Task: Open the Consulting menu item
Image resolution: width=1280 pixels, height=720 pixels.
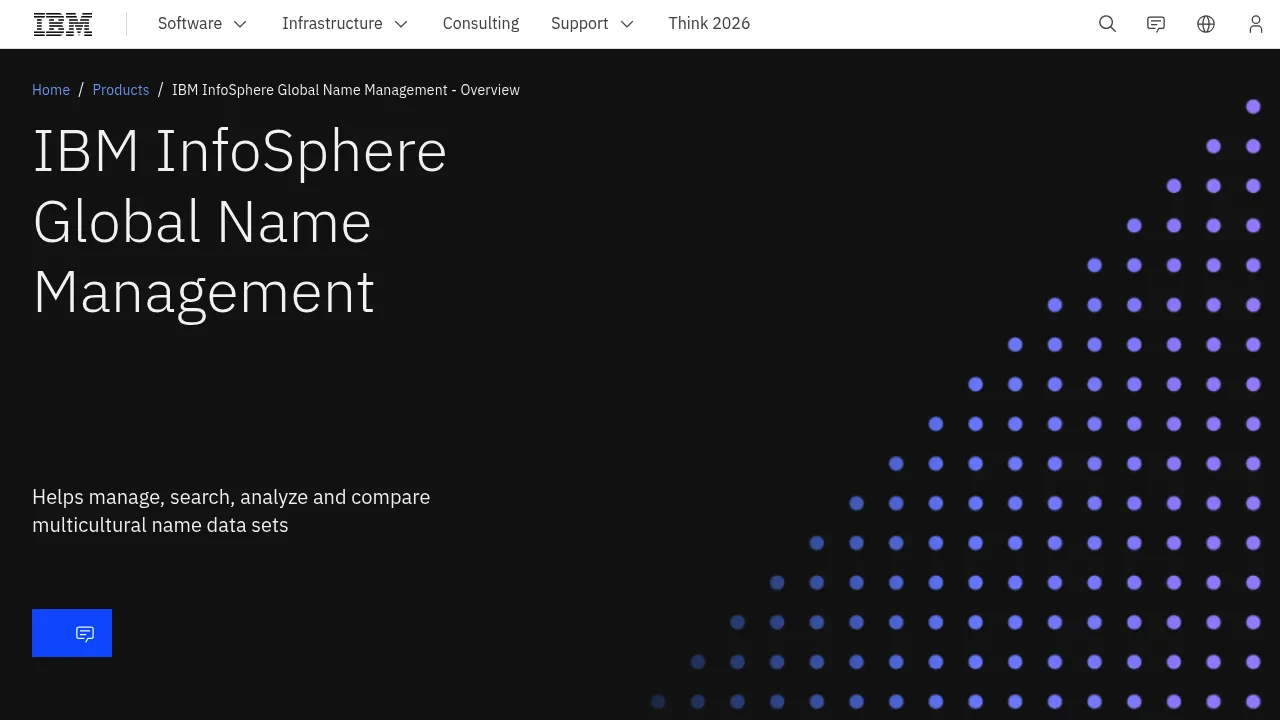Action: tap(481, 24)
